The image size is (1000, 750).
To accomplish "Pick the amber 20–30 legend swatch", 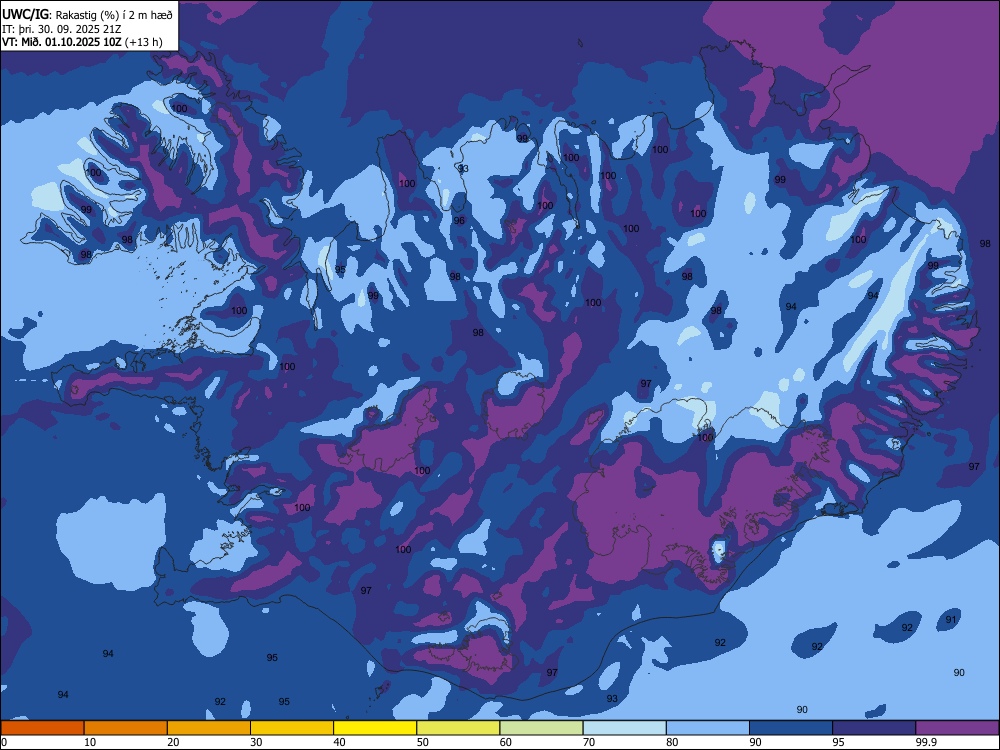I will point(209,728).
